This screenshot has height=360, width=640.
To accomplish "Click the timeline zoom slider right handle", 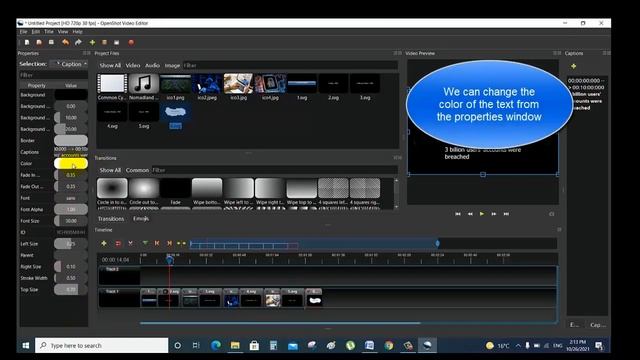I will (438, 244).
